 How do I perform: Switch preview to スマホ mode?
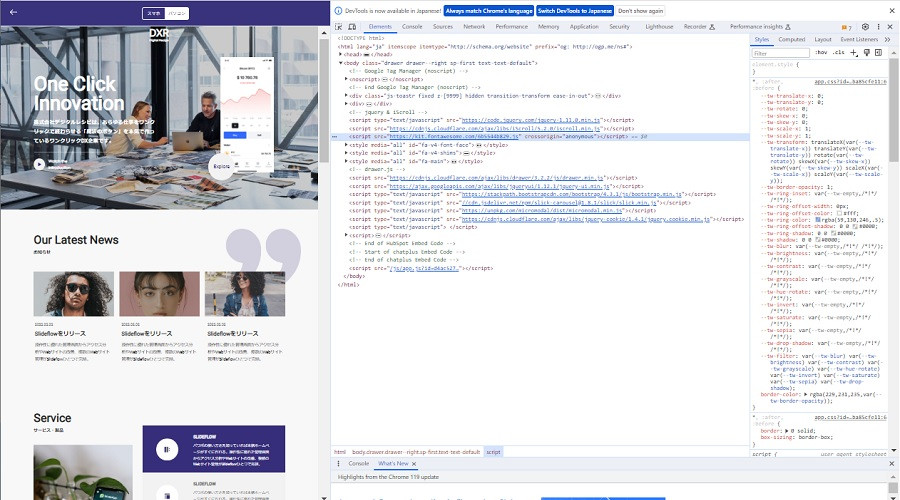point(154,13)
